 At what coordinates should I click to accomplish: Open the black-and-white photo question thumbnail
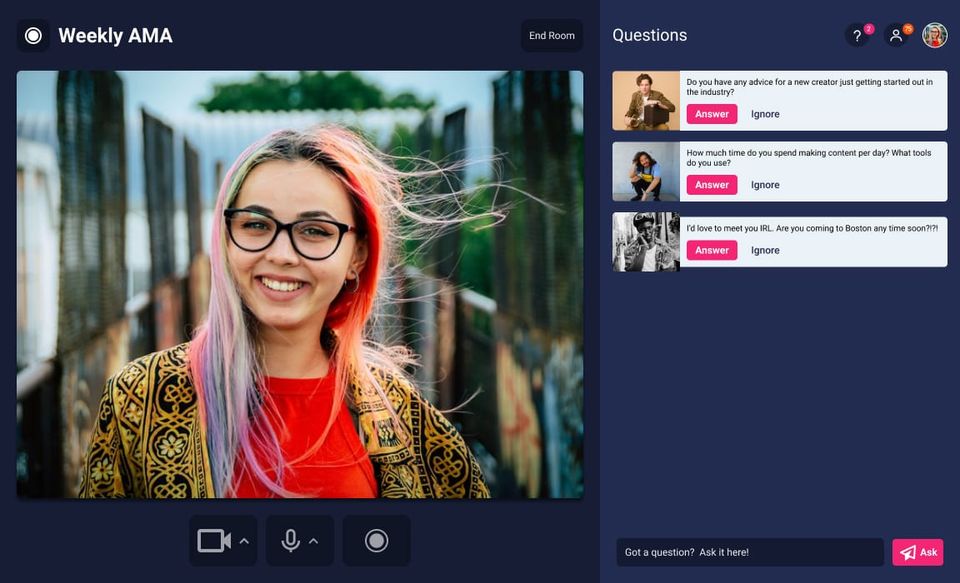(646, 242)
